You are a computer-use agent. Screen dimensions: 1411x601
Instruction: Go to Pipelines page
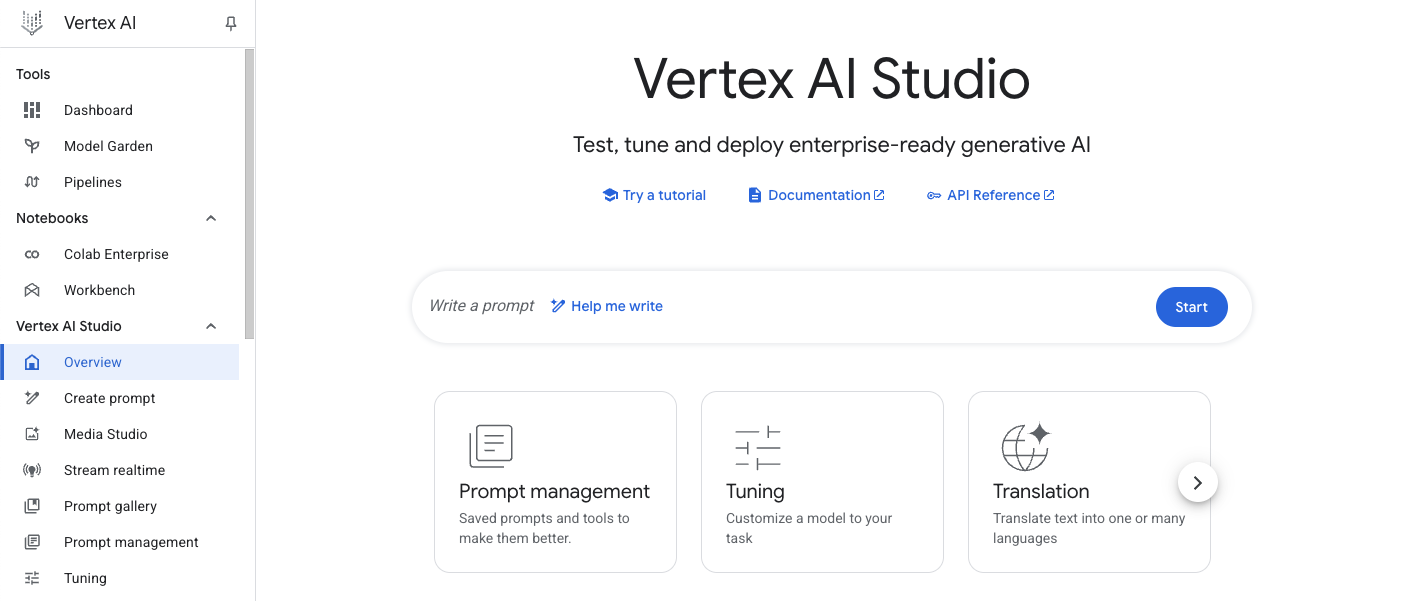click(120, 182)
